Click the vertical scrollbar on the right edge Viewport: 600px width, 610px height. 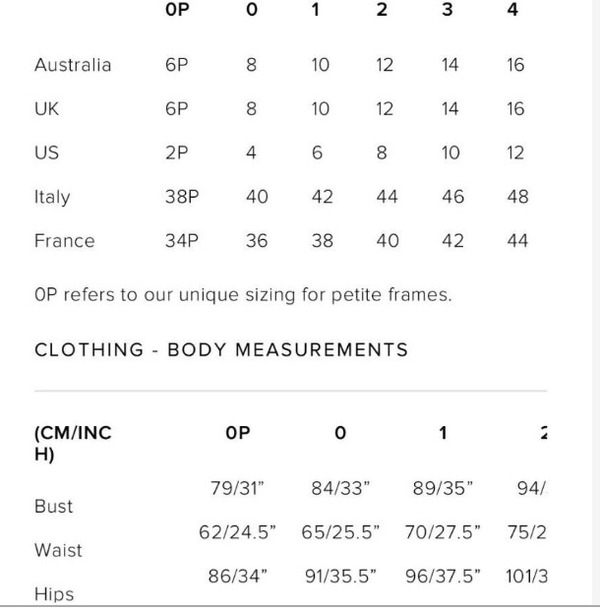(596, 303)
